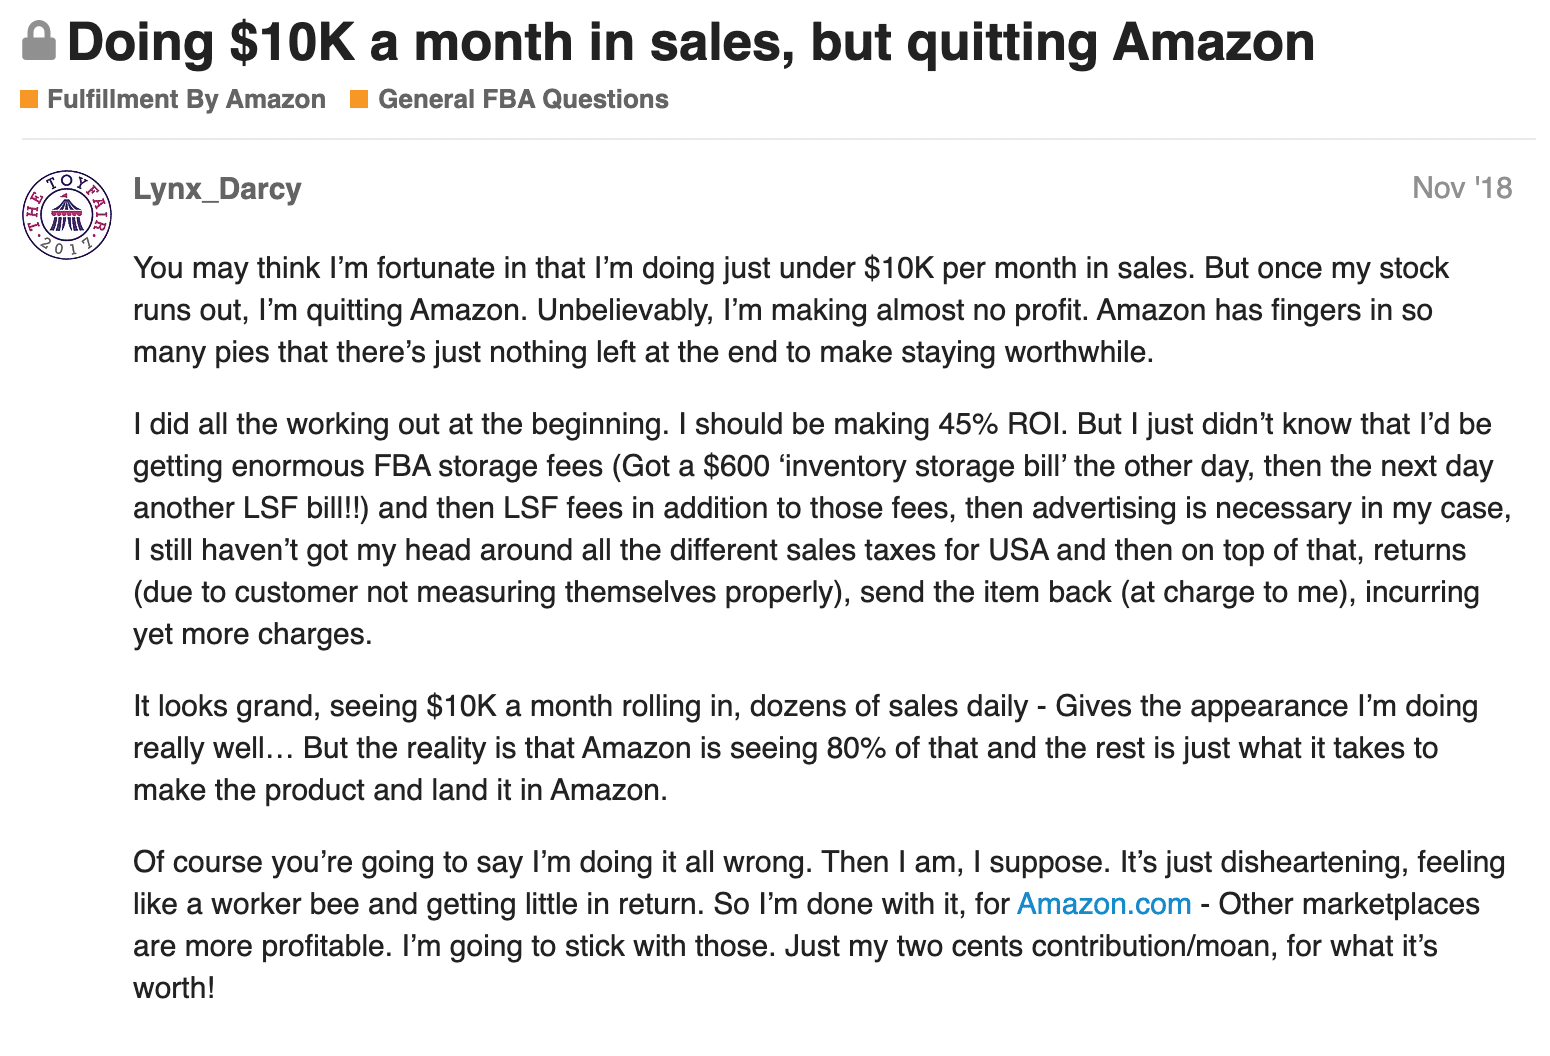This screenshot has width=1550, height=1056.
Task: Click the 'yet more charges.' line
Action: (x=253, y=634)
